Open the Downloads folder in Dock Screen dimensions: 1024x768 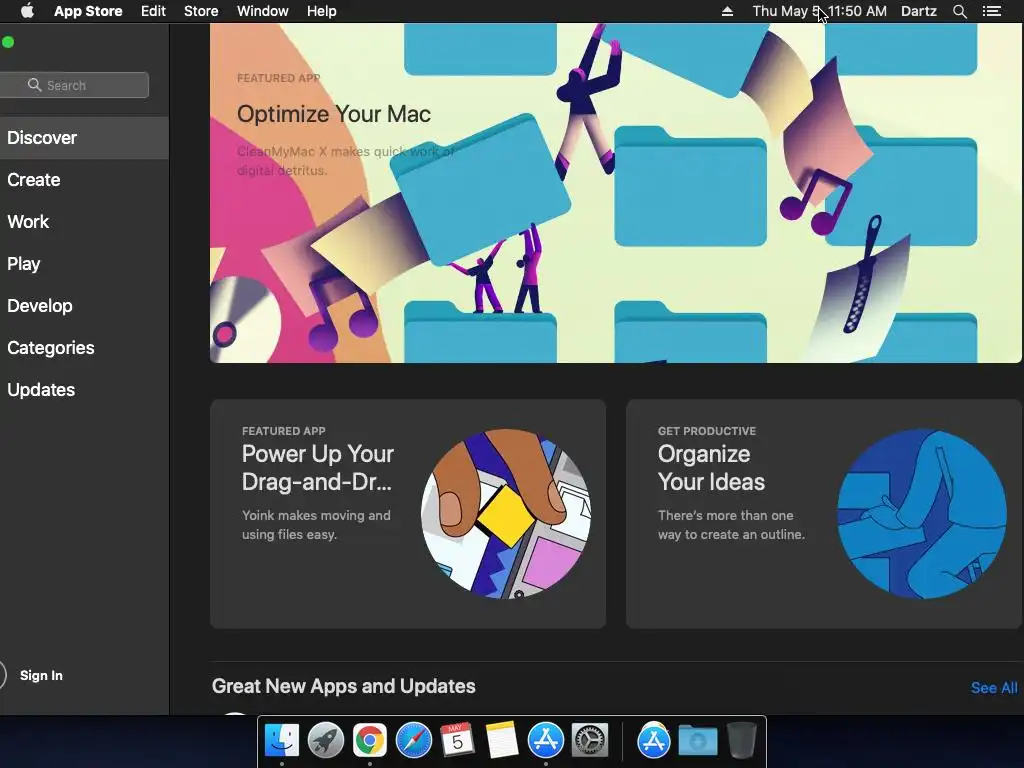[x=697, y=741]
